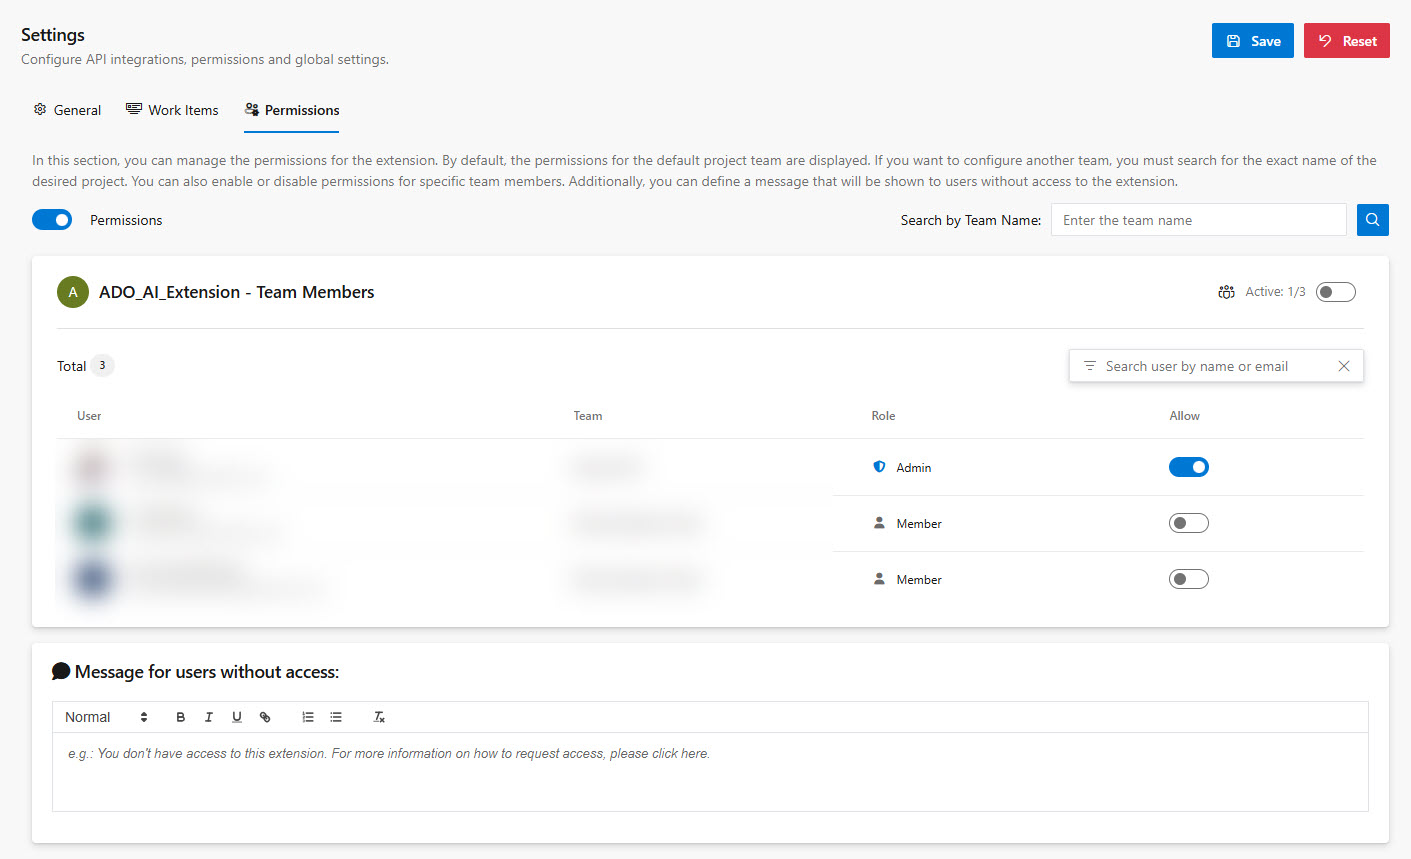Apply bold formatting in the message editor
The image size is (1411, 859).
(x=180, y=716)
